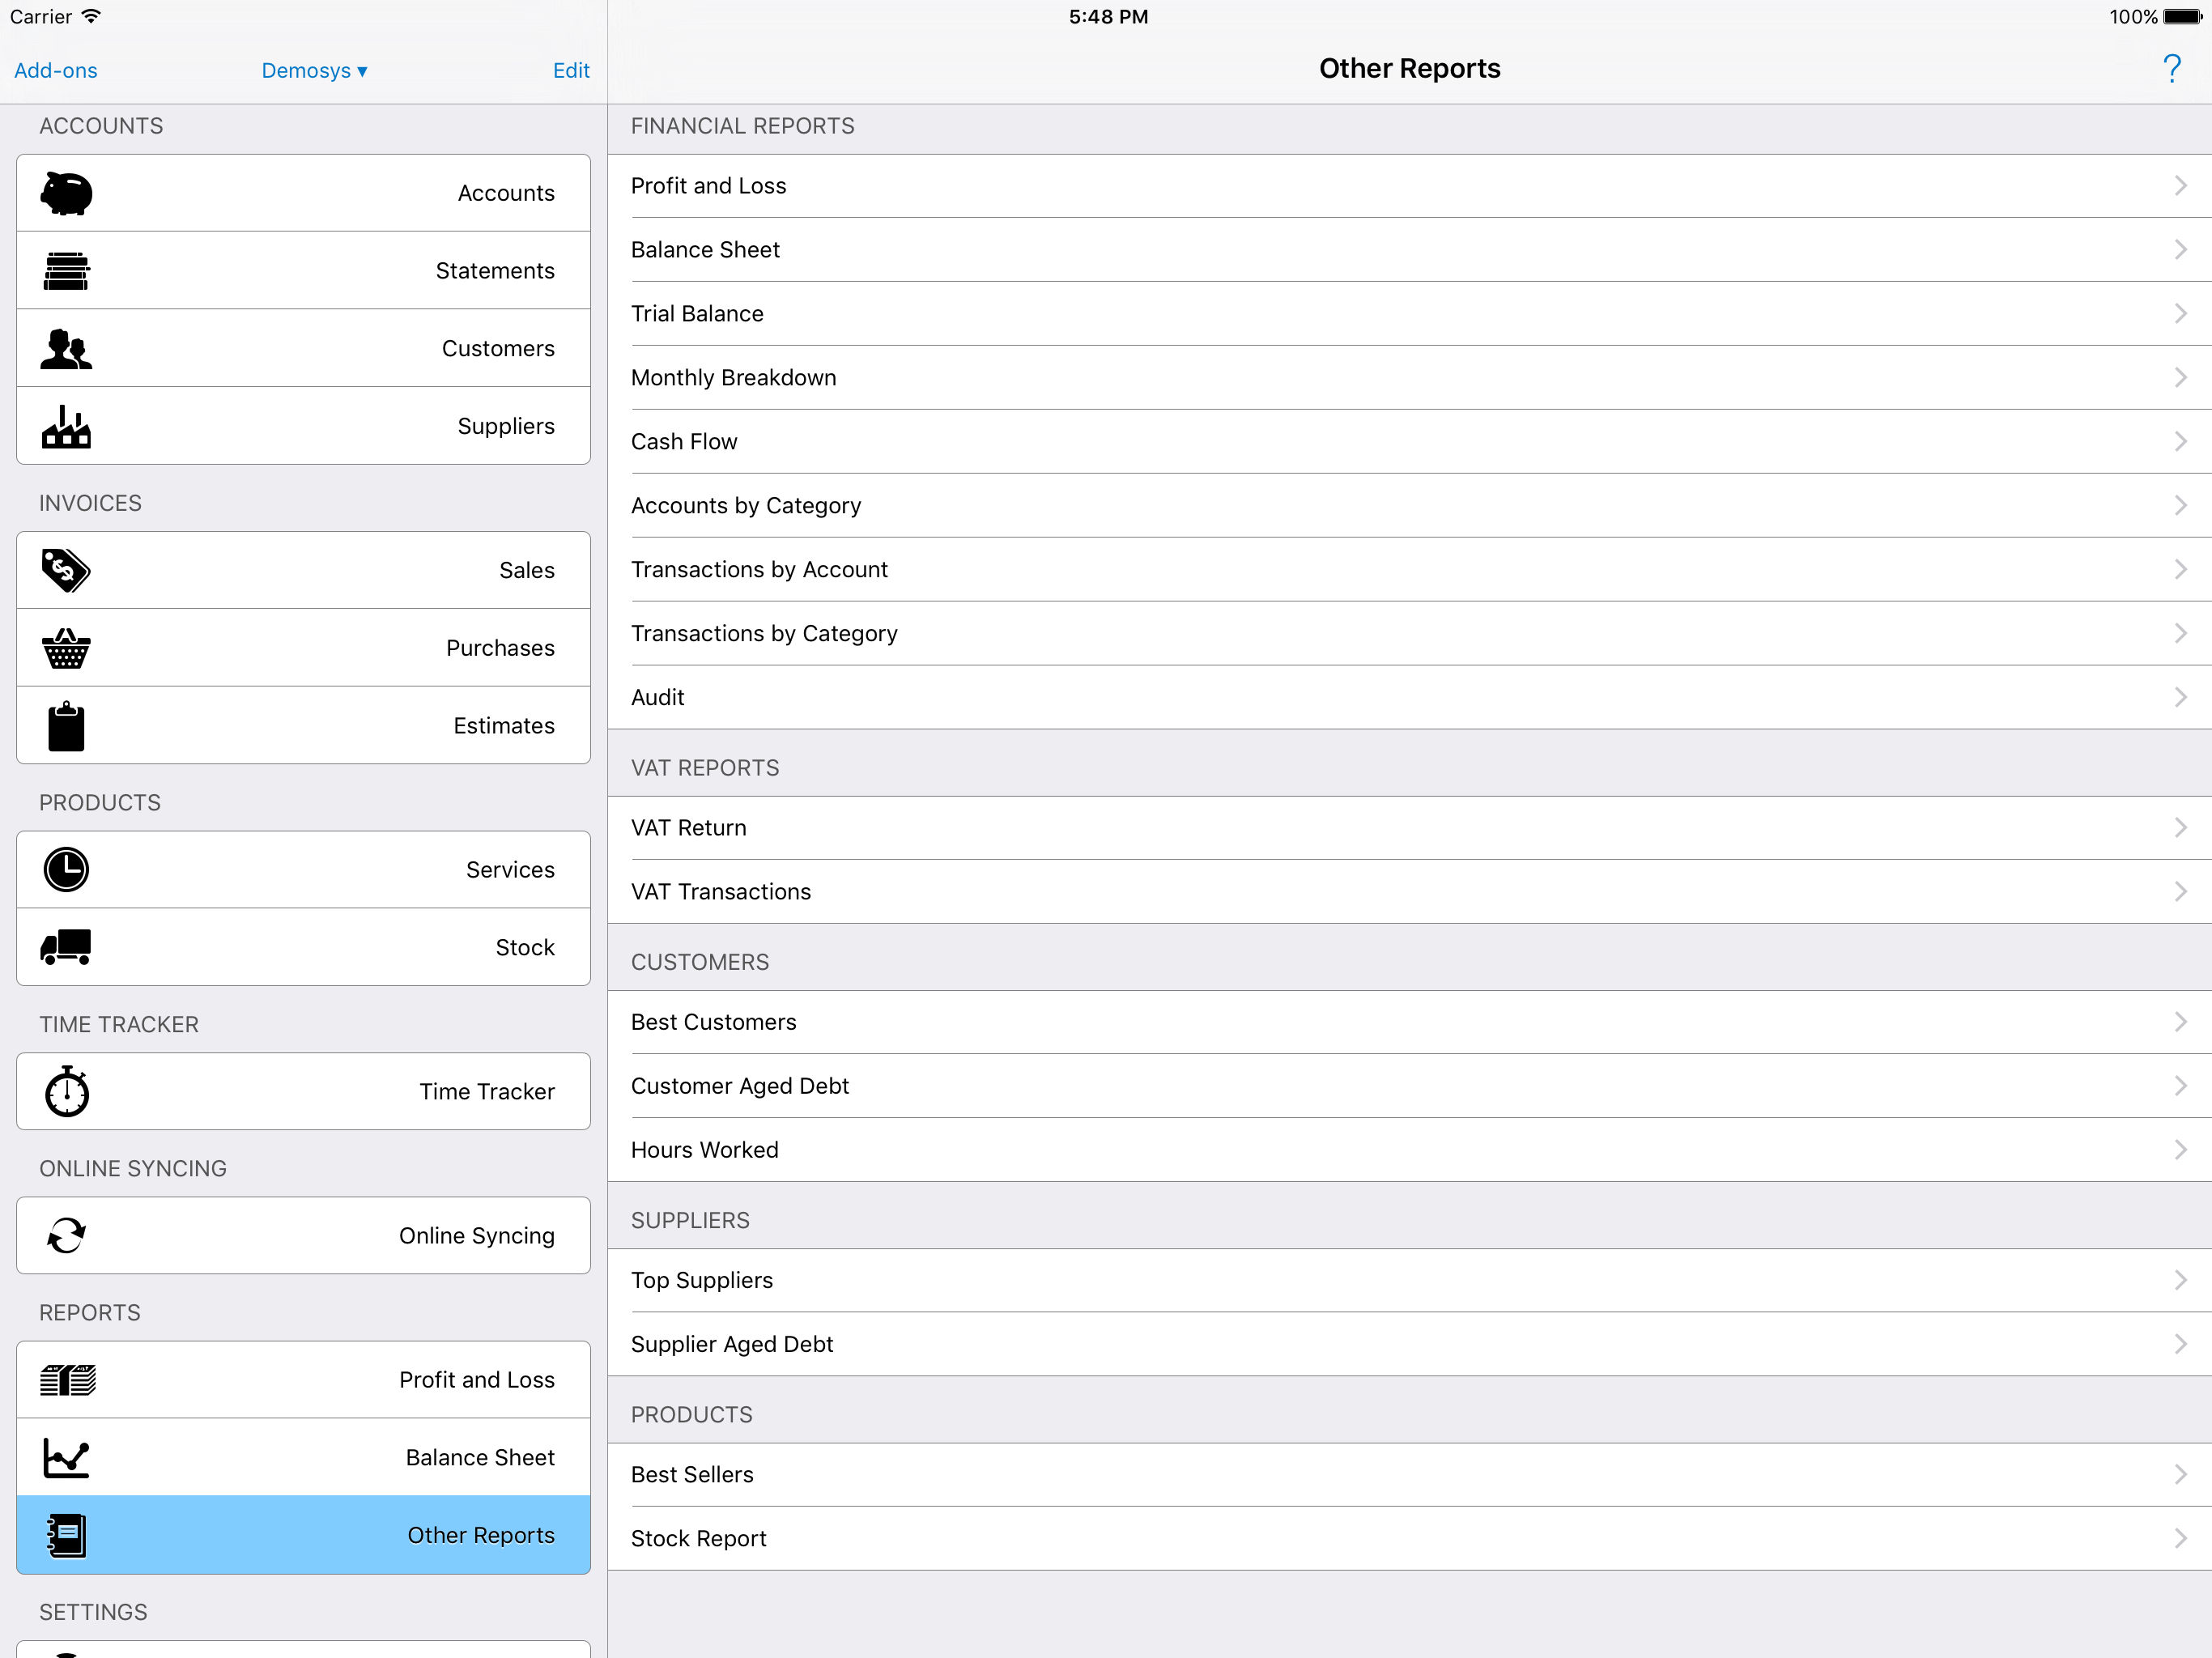Tap the stopwatch Time Tracker icon

(66, 1091)
